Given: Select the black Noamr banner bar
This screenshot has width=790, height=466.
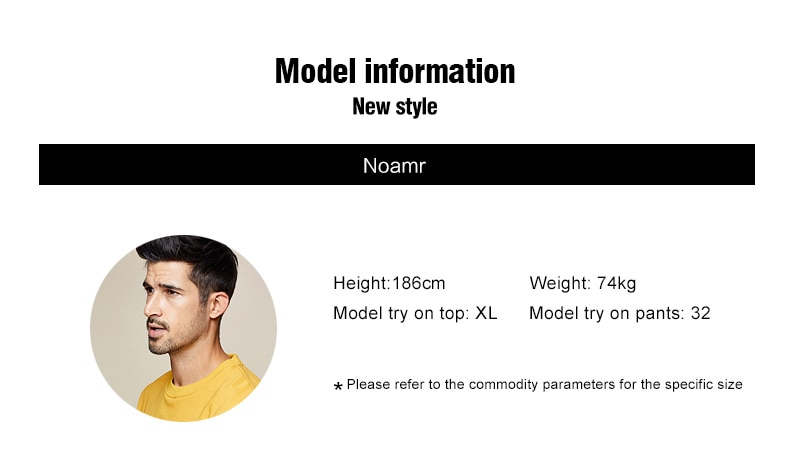Looking at the screenshot, I should [397, 165].
